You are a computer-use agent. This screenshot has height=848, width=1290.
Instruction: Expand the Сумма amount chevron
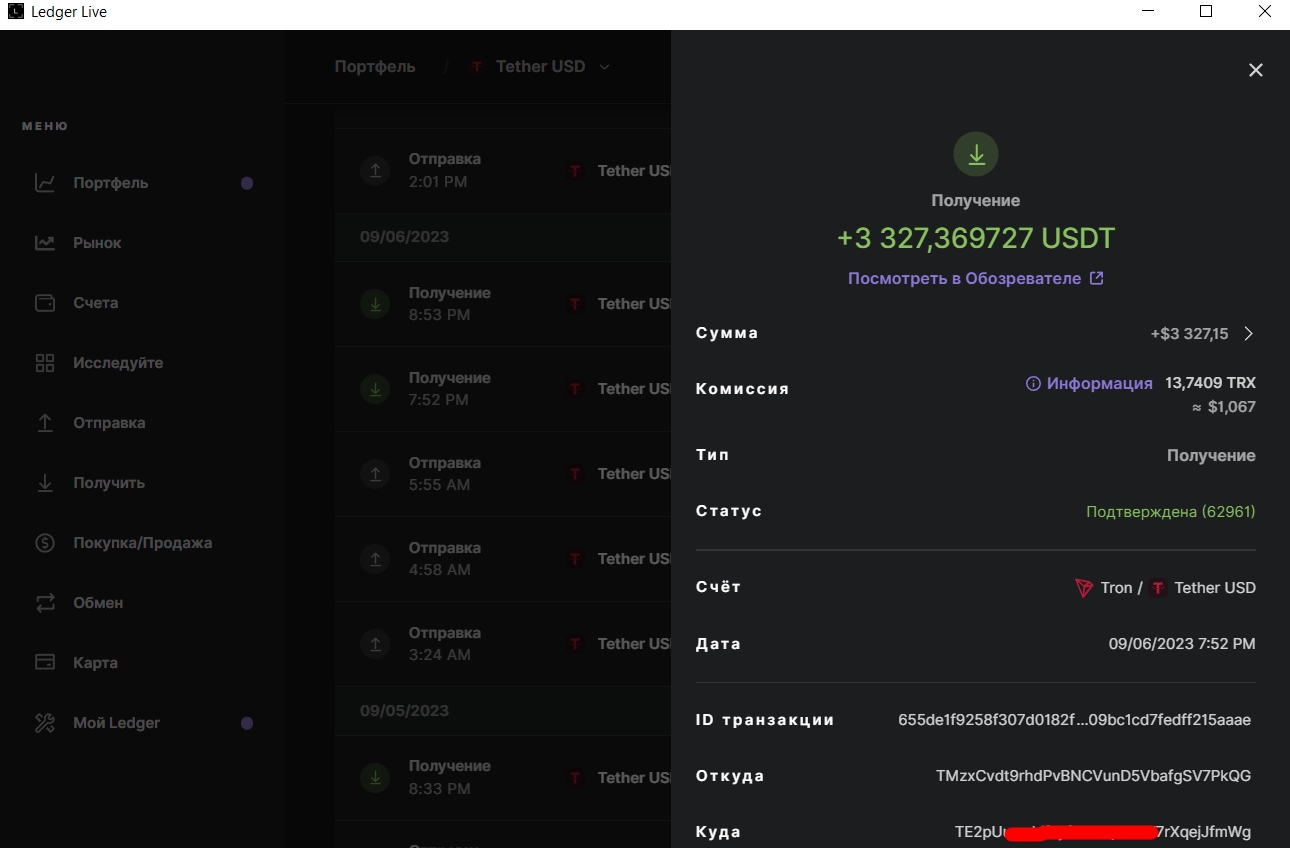[1248, 334]
